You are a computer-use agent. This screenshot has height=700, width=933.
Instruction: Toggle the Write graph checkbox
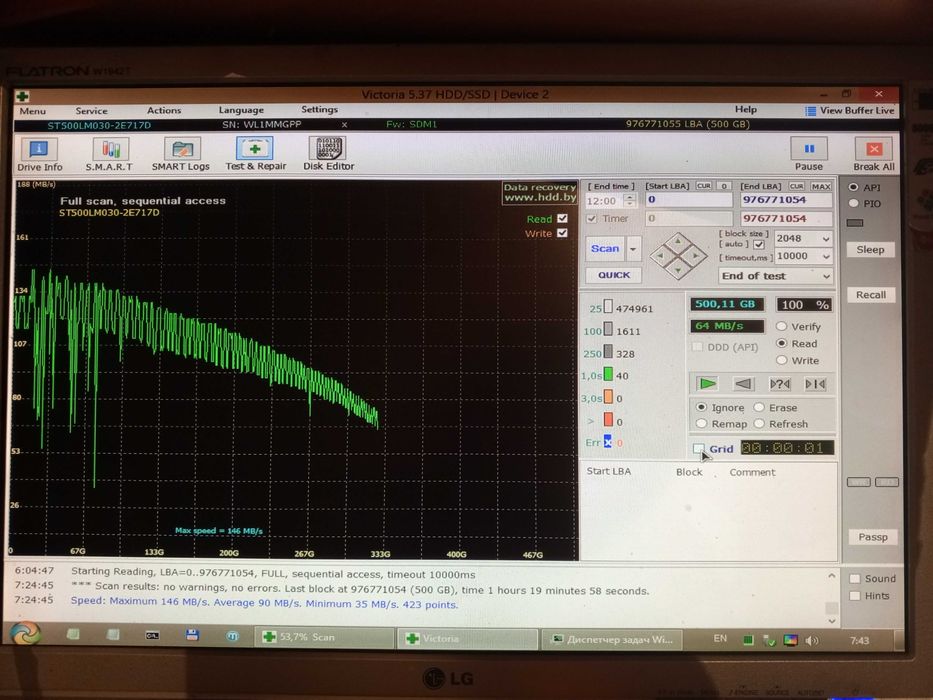pos(562,233)
